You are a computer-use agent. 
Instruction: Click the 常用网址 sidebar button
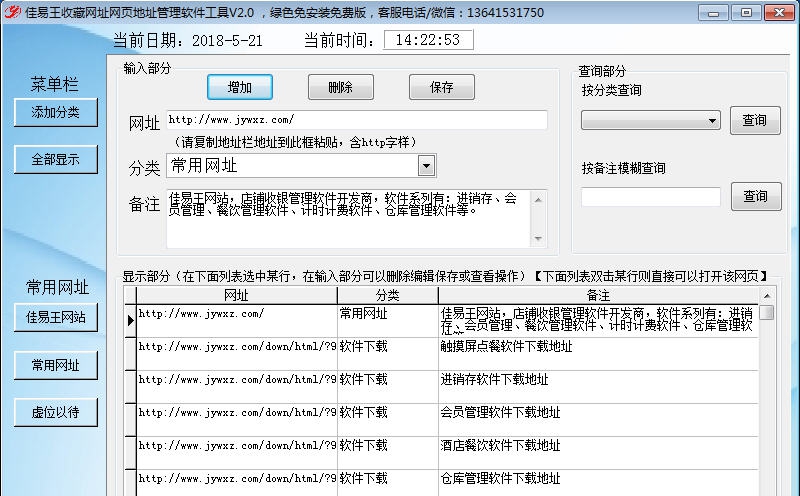pyautogui.click(x=56, y=365)
